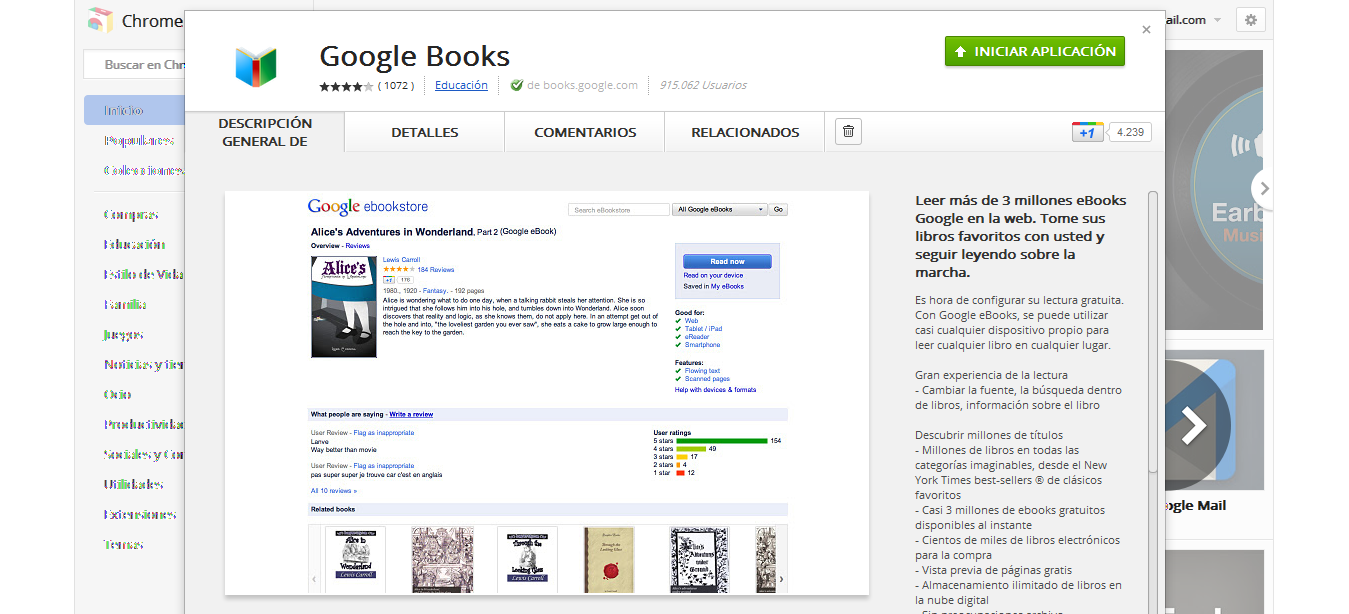
Task: Switch to the DETALLES tab
Action: click(423, 131)
